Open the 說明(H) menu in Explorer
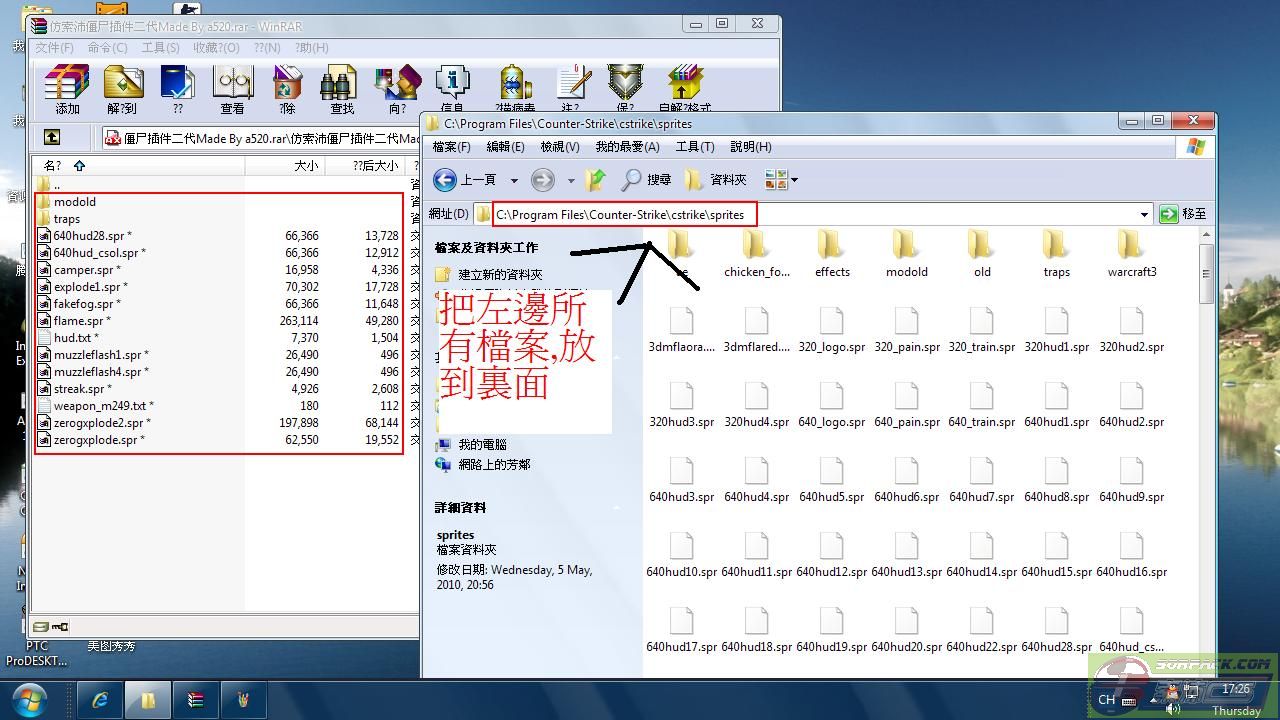1280x720 pixels. pos(750,146)
